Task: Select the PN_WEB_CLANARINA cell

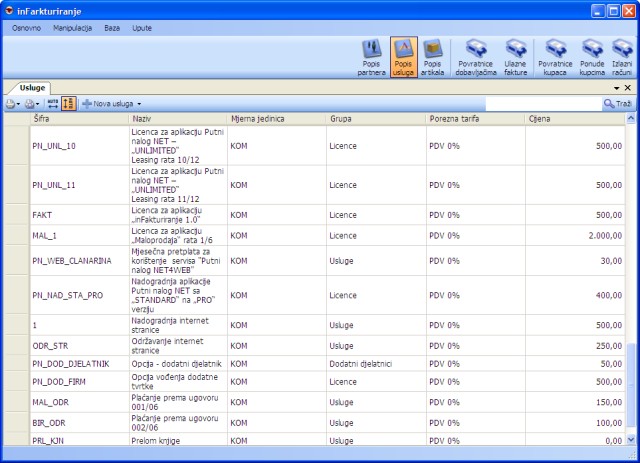Action: point(79,260)
